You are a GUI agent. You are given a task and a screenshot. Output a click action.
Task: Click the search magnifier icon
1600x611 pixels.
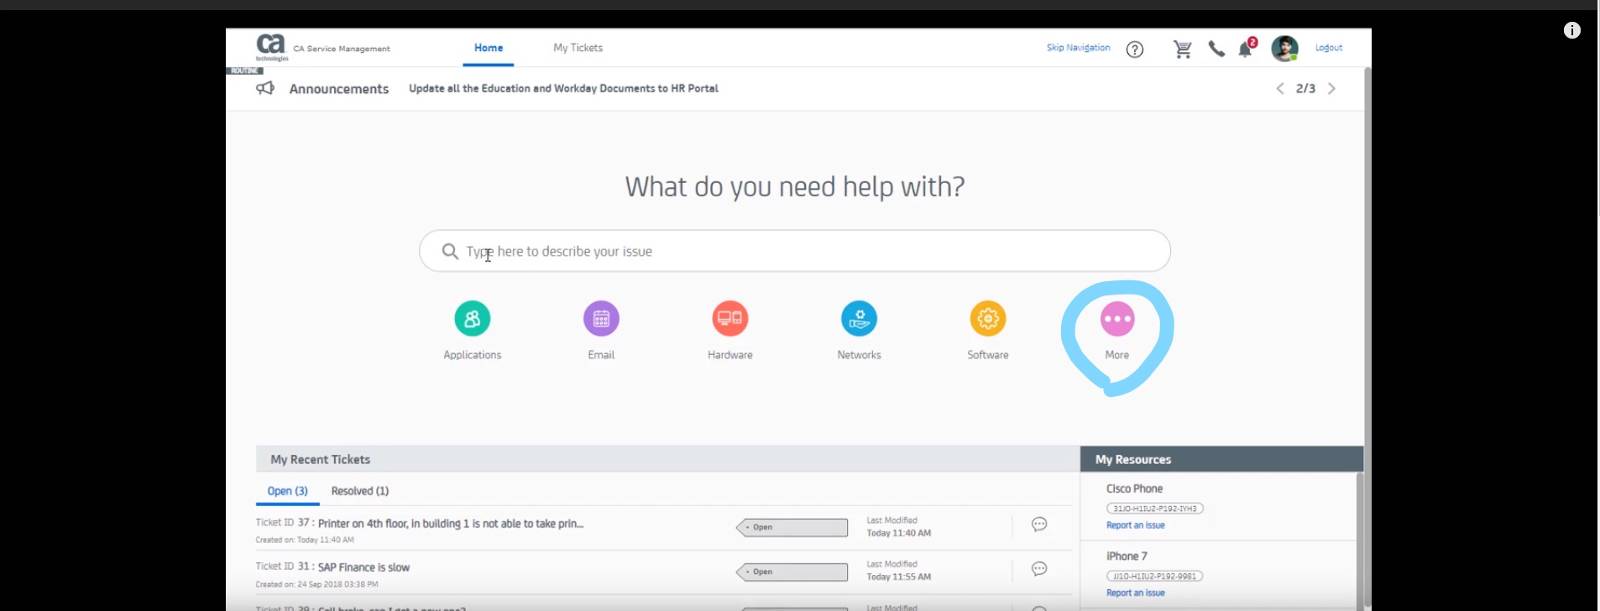[x=450, y=251]
